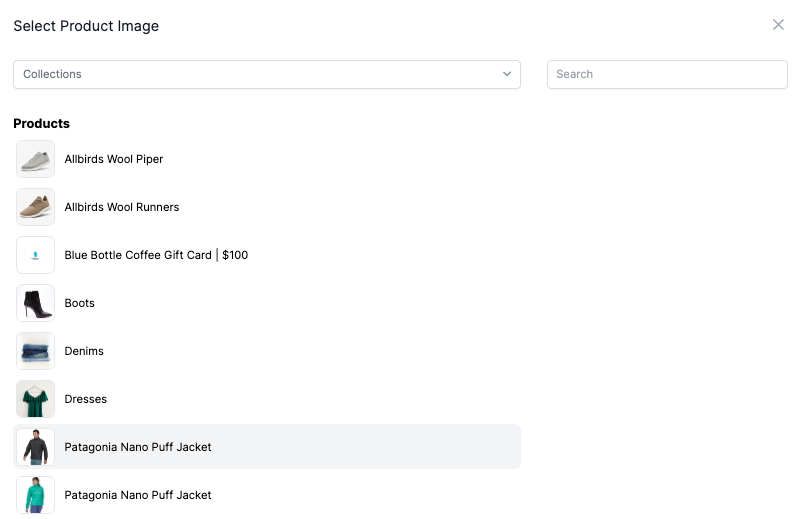Select last Patagonia Nano Puff Jacket name
The height and width of the screenshot is (519, 804).
click(138, 495)
